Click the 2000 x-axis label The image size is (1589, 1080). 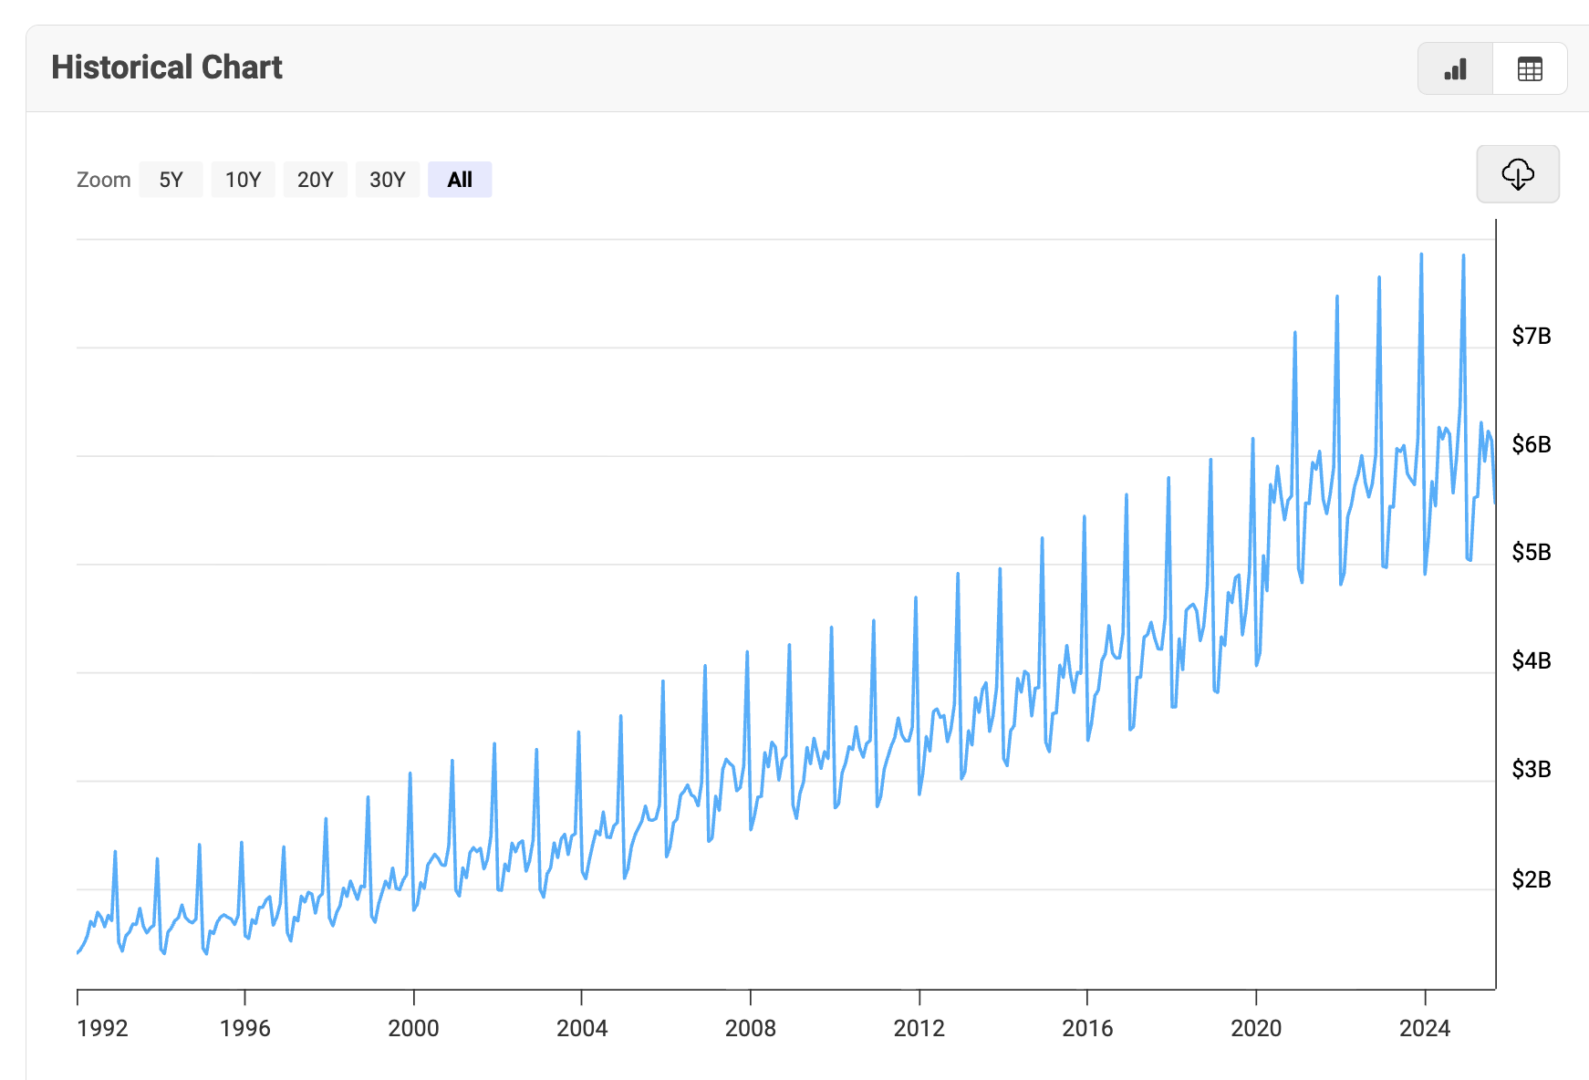click(413, 1028)
